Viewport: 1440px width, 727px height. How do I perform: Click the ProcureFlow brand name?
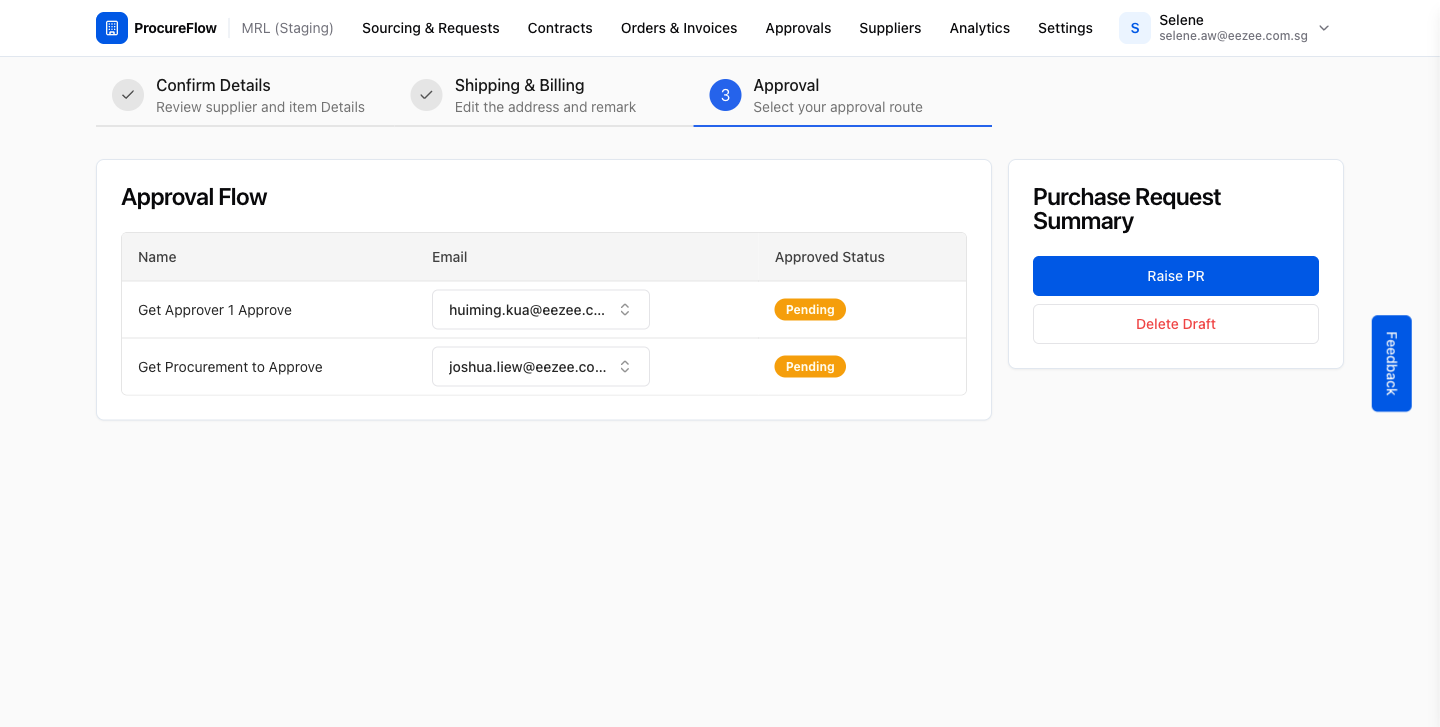pos(175,28)
